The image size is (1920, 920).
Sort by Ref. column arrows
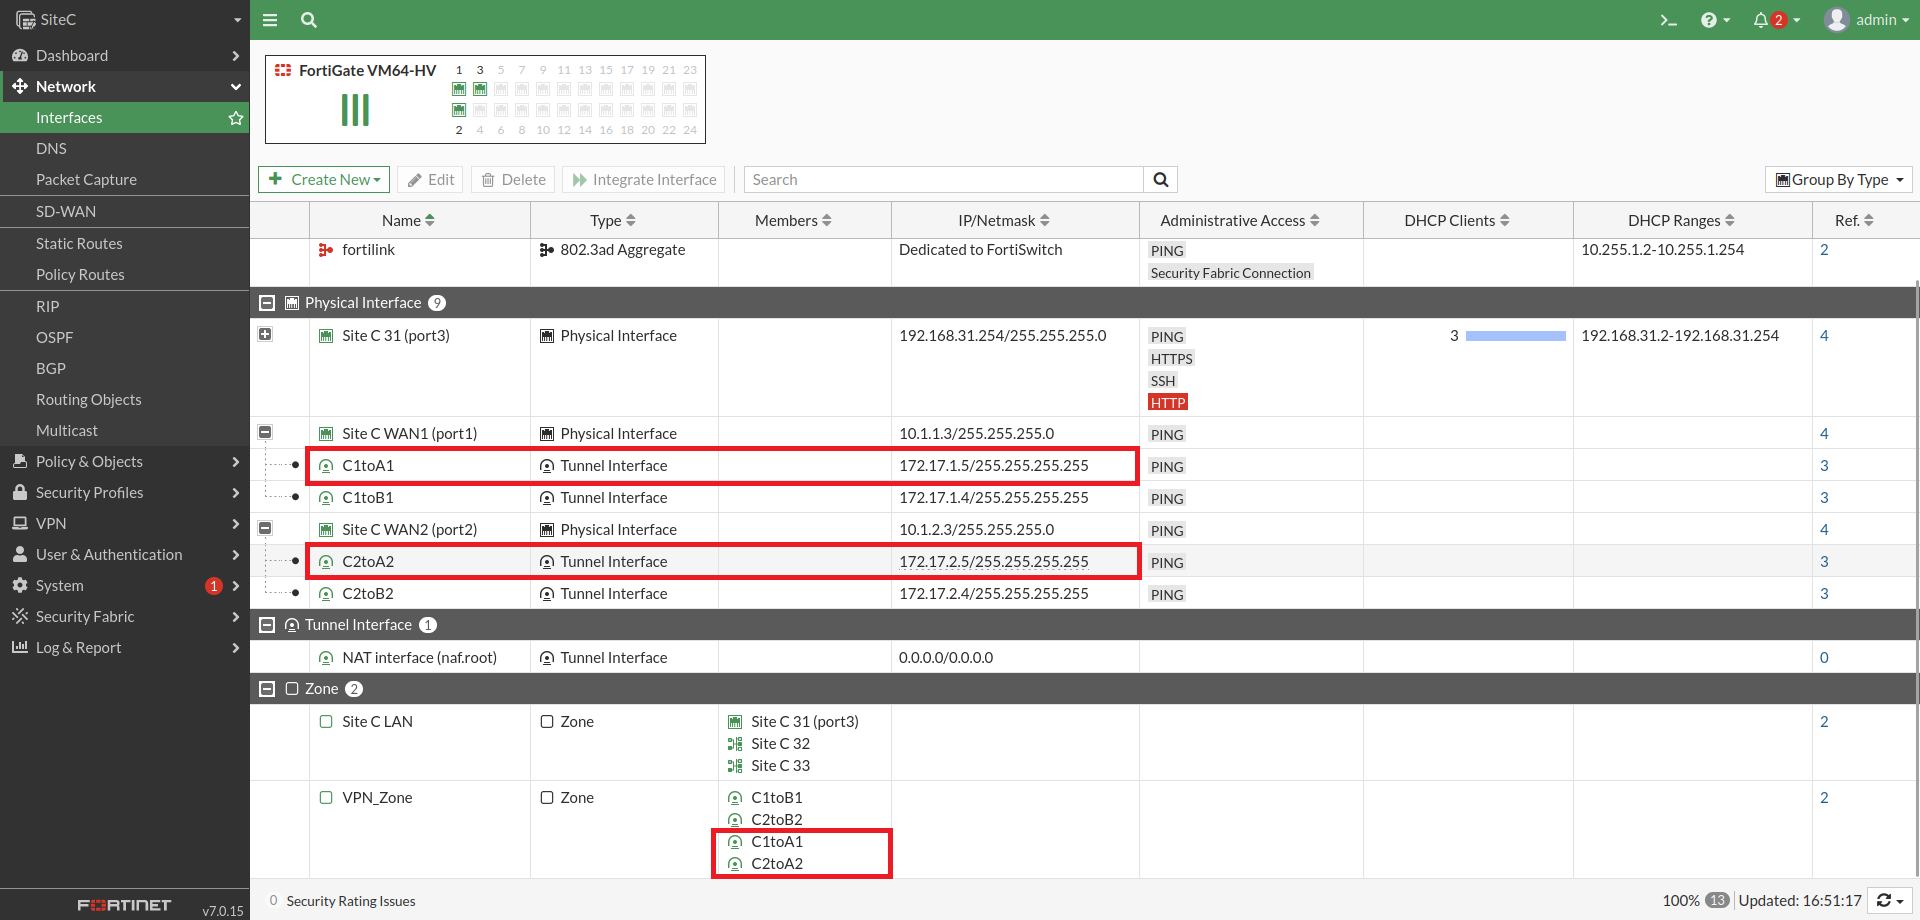tap(1869, 221)
